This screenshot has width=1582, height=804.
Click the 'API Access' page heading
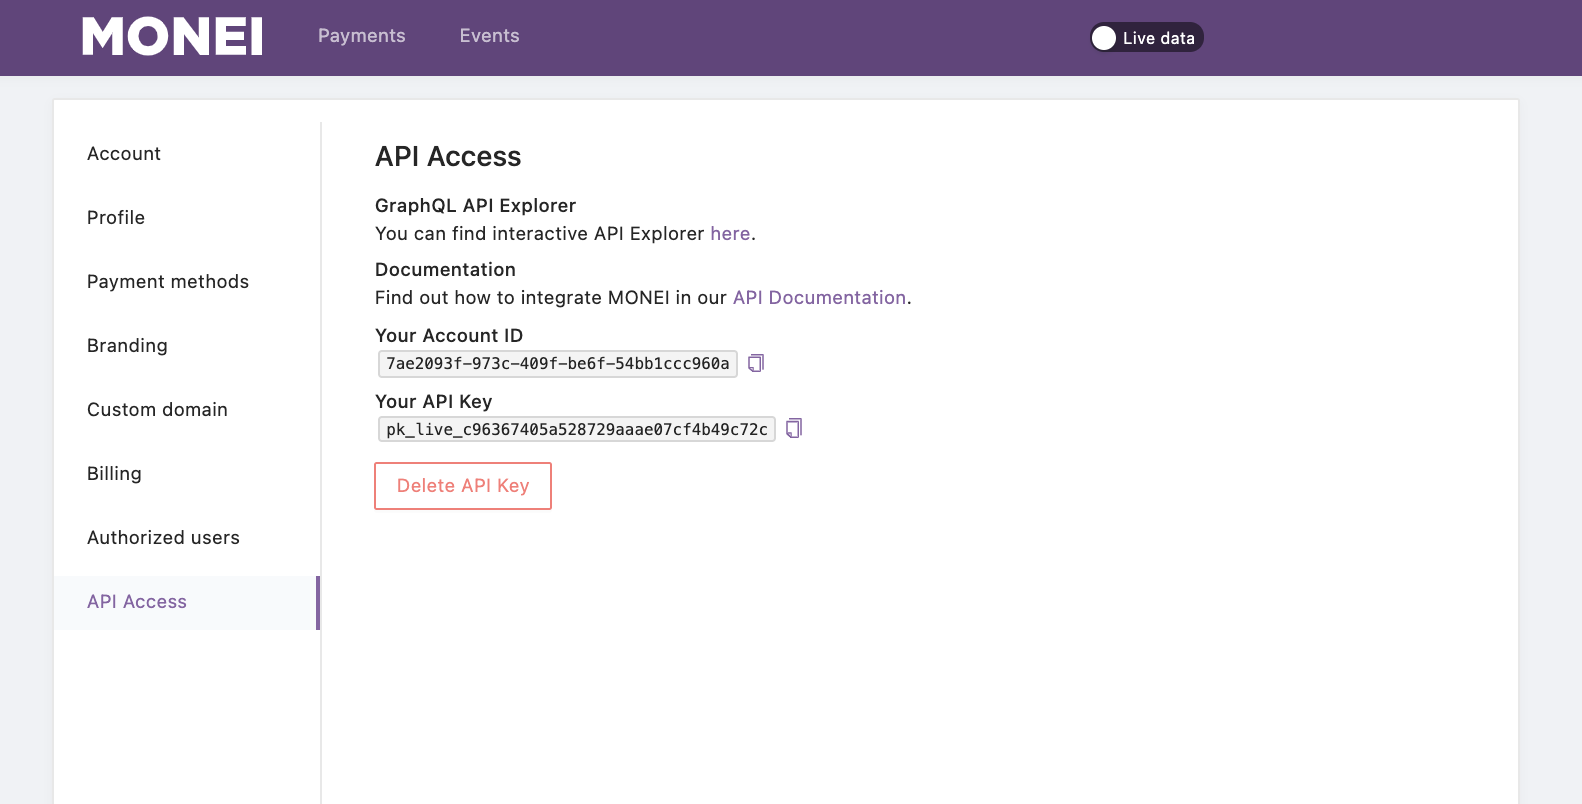pos(448,157)
